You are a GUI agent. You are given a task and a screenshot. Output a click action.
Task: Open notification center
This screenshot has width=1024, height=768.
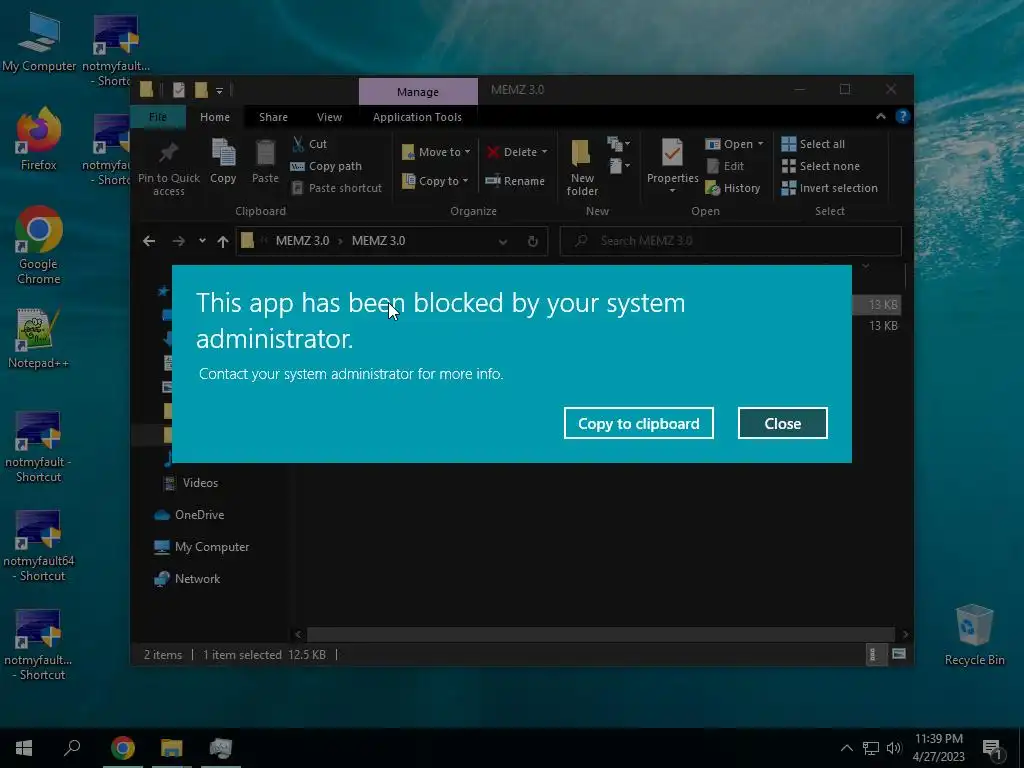992,748
